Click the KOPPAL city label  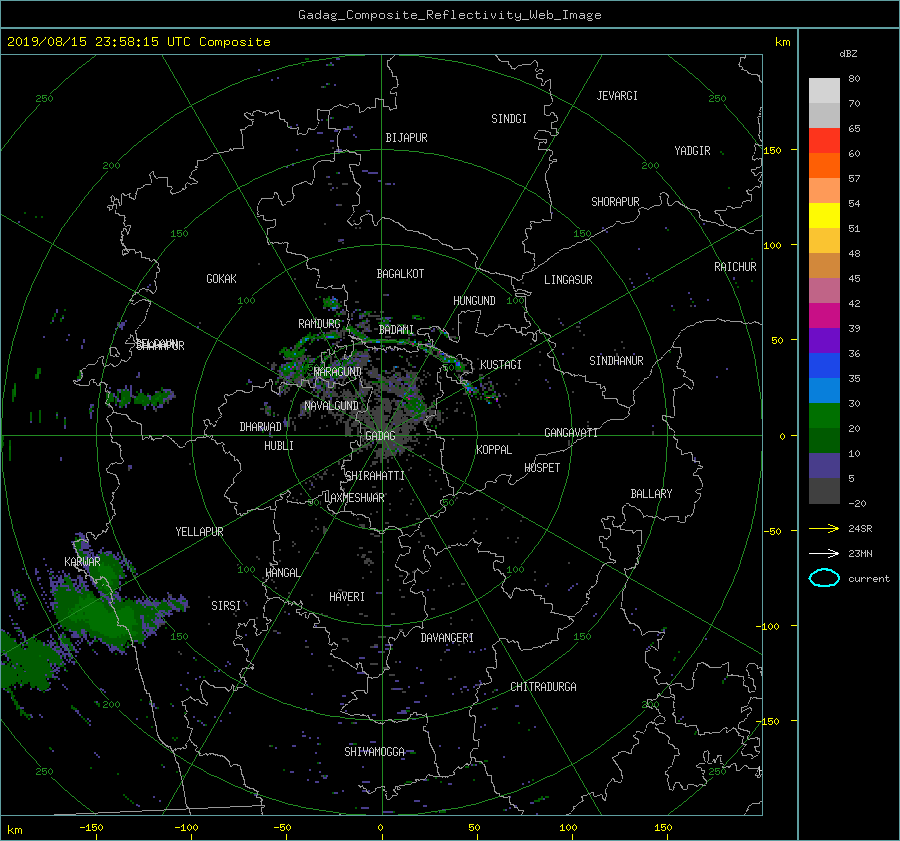point(494,449)
